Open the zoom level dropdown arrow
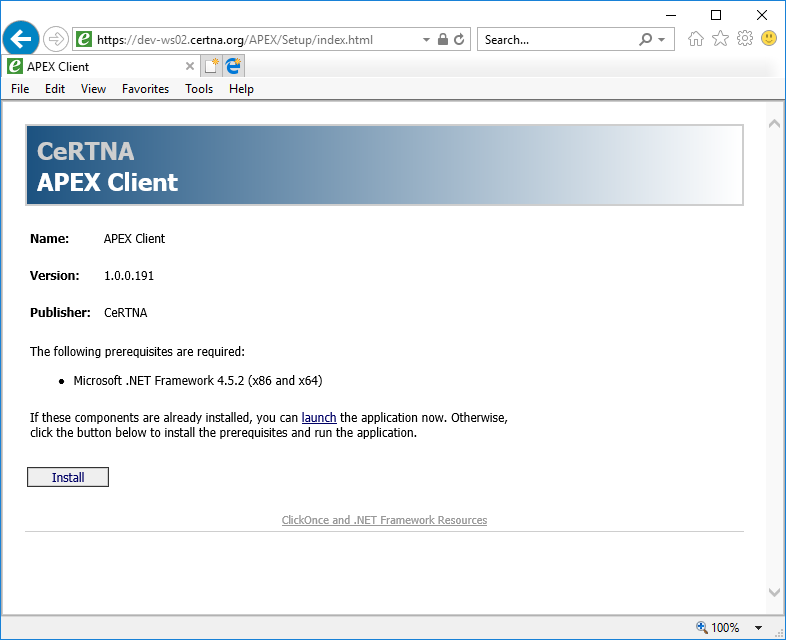This screenshot has height=640, width=786. point(758,628)
